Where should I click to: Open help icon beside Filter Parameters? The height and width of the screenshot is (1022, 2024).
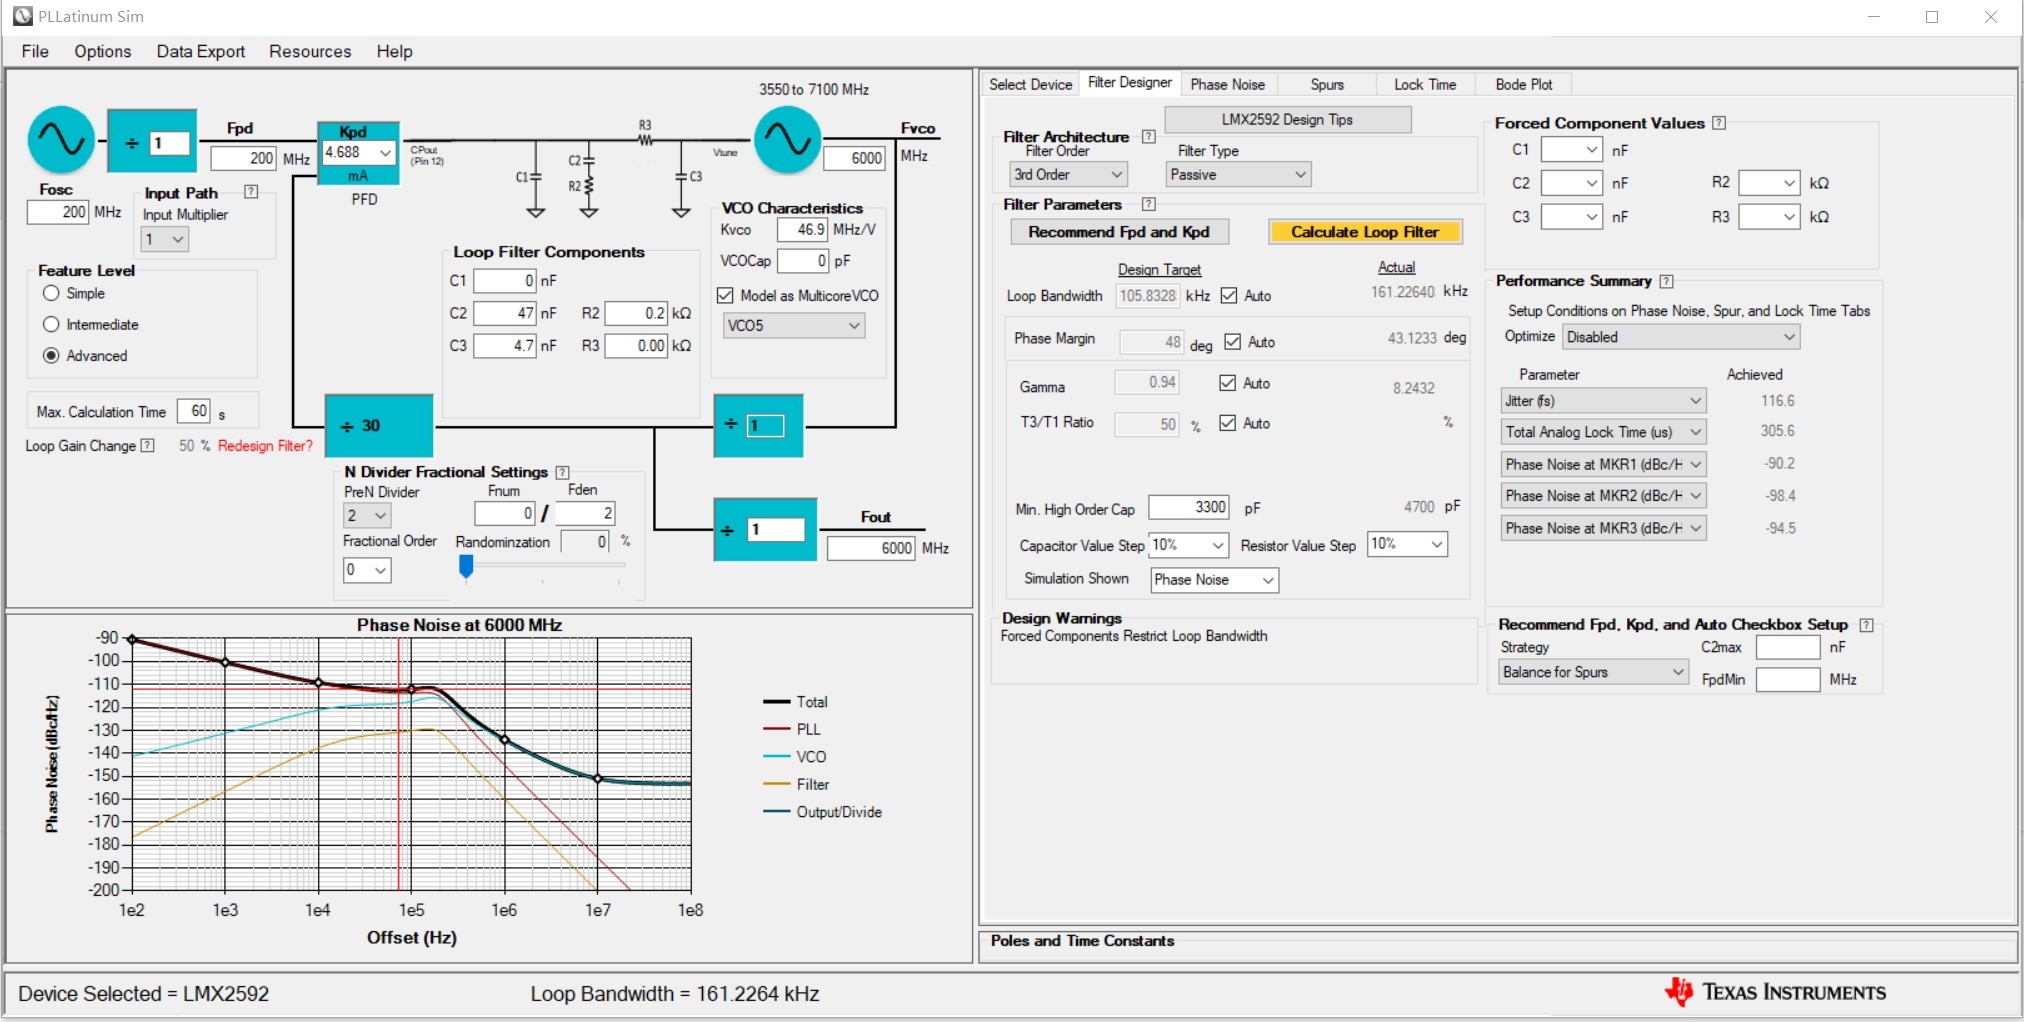[x=1149, y=204]
